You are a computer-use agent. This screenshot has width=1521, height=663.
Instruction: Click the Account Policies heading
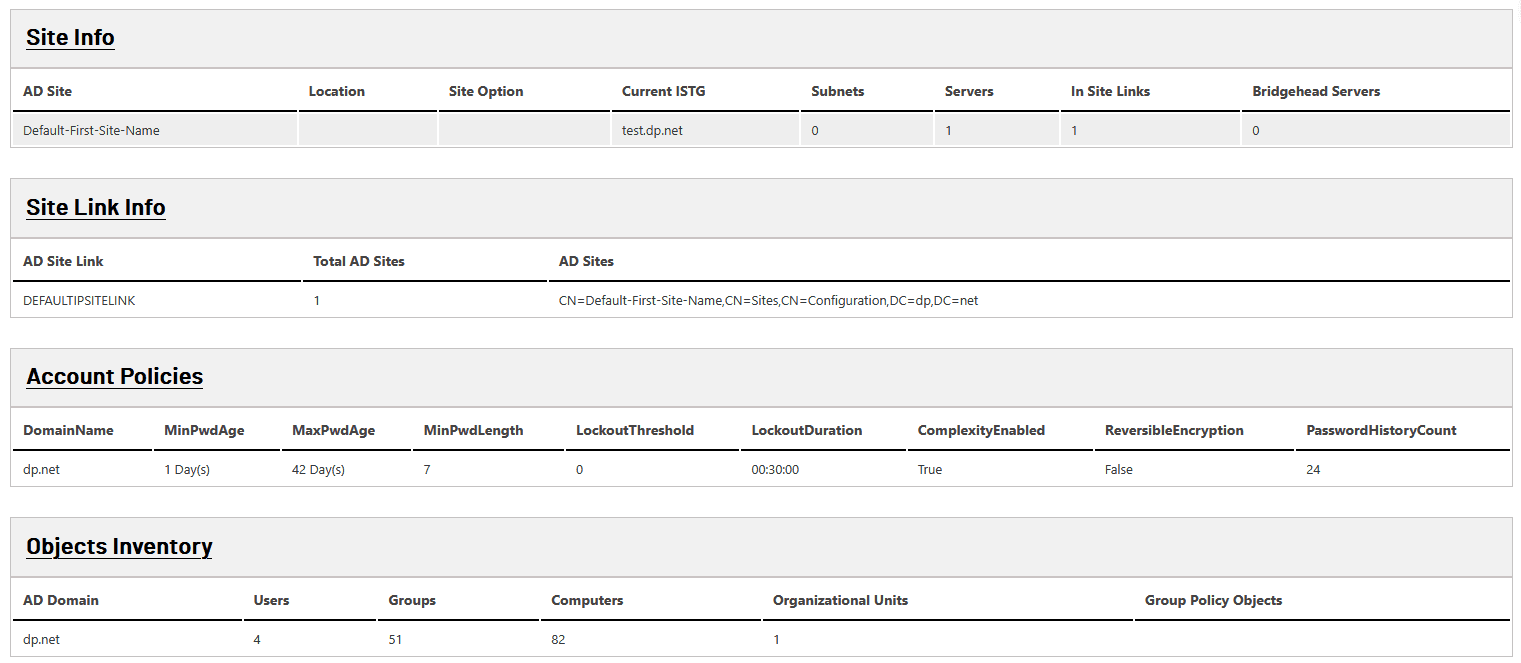point(114,377)
